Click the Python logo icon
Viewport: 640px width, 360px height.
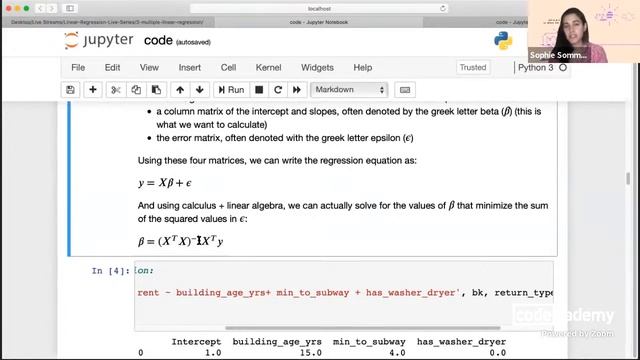coord(503,40)
